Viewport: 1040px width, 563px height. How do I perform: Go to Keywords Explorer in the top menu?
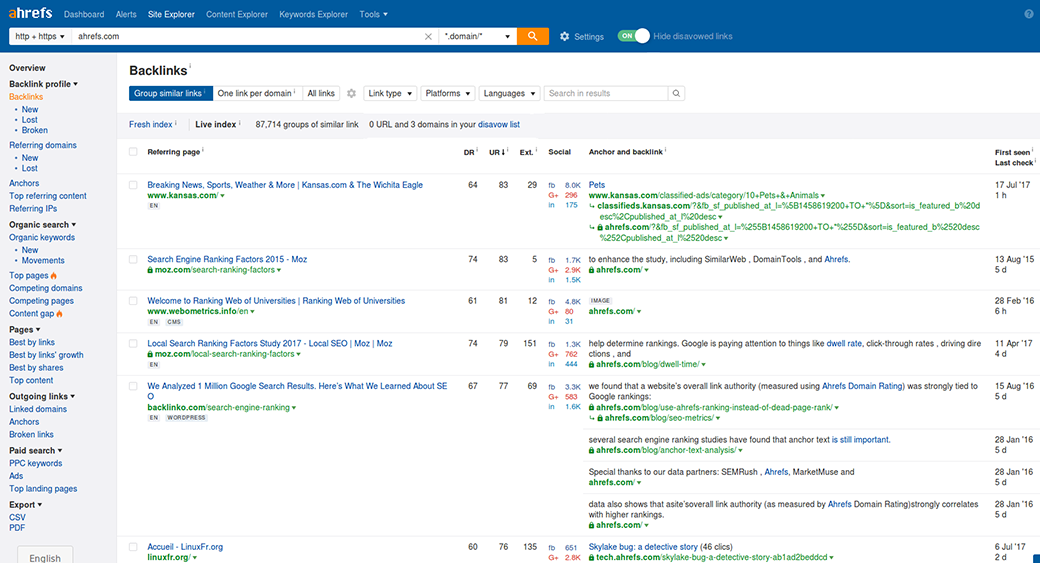click(313, 14)
